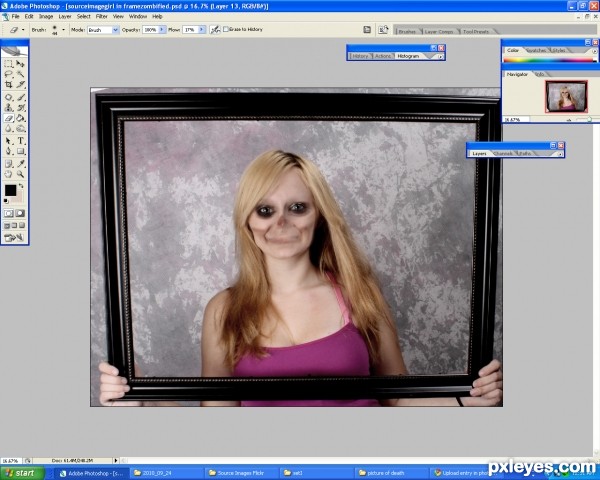Select the Rectangular Marquee tool
Screen dimensions: 600x480
(x=8, y=64)
